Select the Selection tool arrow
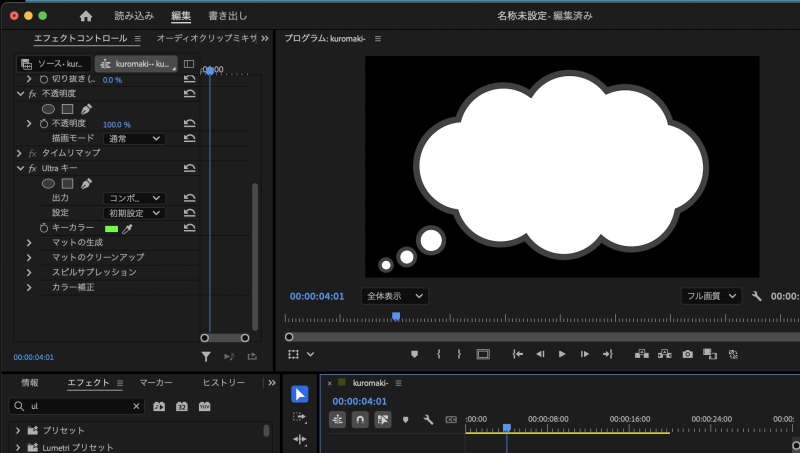 (300, 394)
